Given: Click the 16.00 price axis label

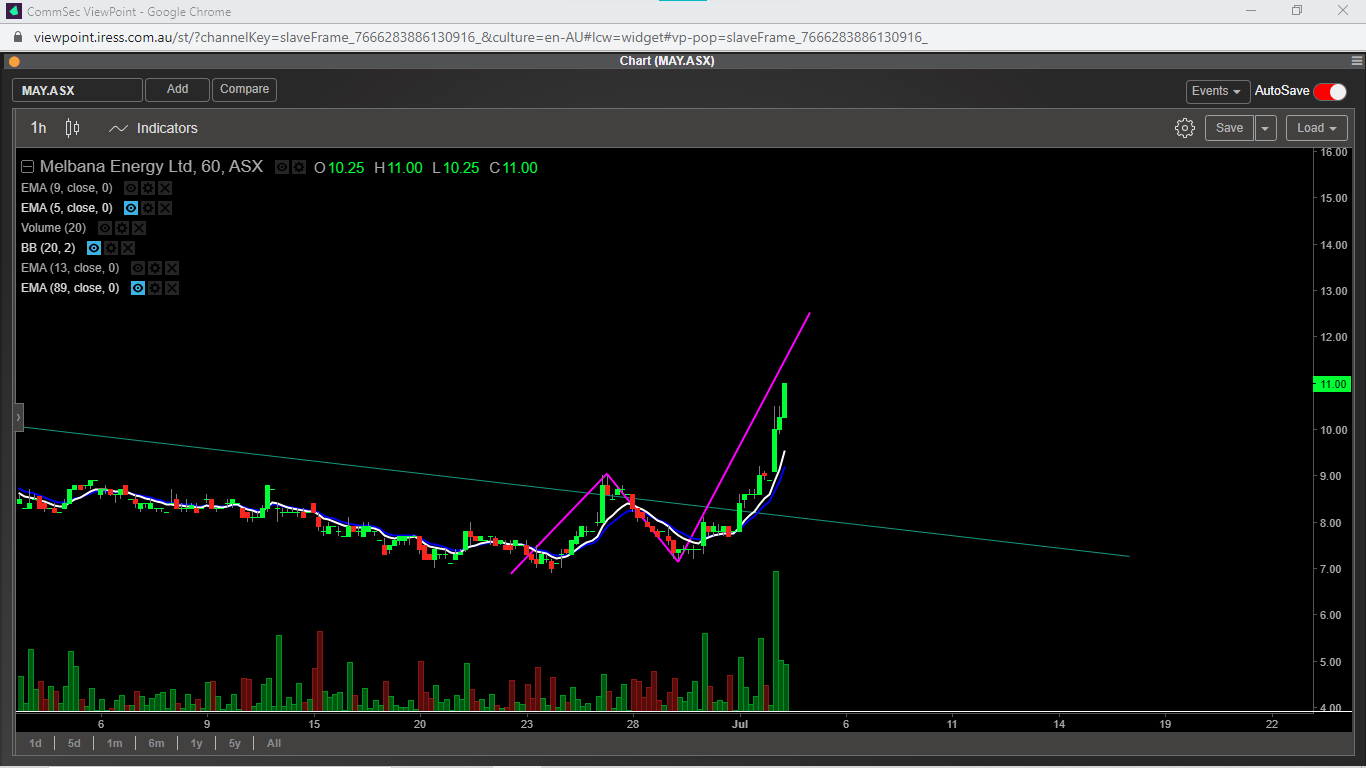Looking at the screenshot, I should (1335, 152).
